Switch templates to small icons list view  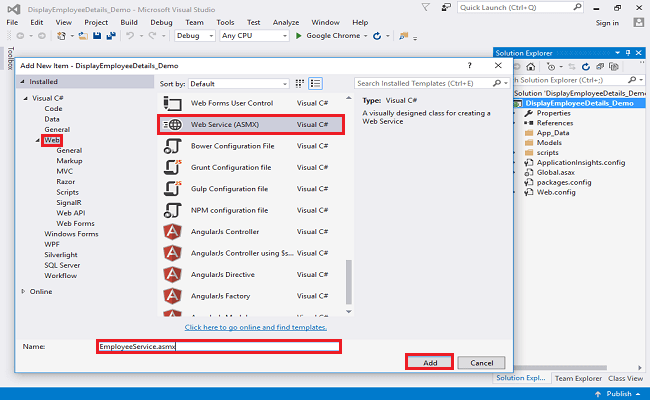coord(315,84)
